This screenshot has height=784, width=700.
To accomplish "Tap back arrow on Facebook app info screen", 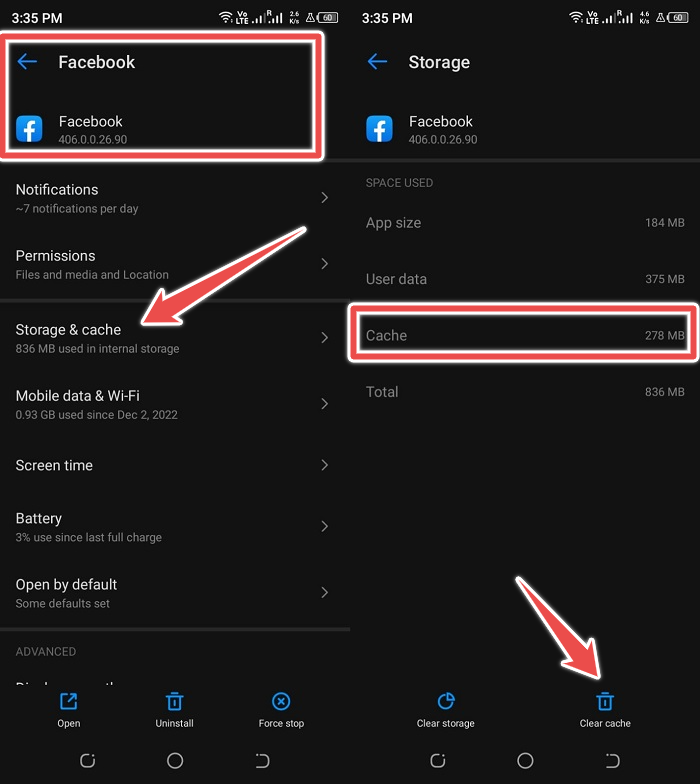I will pos(27,62).
